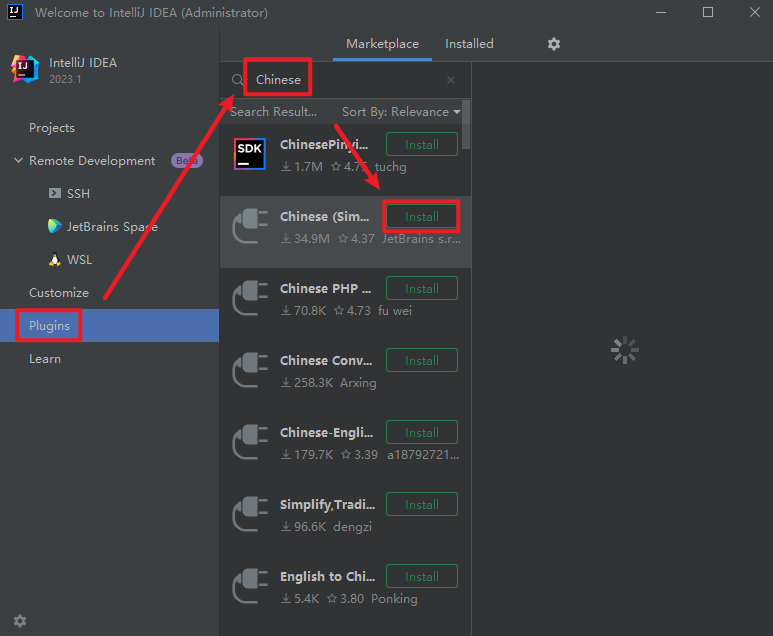Click the 2023.1 version text
The image size is (773, 636).
[65, 79]
